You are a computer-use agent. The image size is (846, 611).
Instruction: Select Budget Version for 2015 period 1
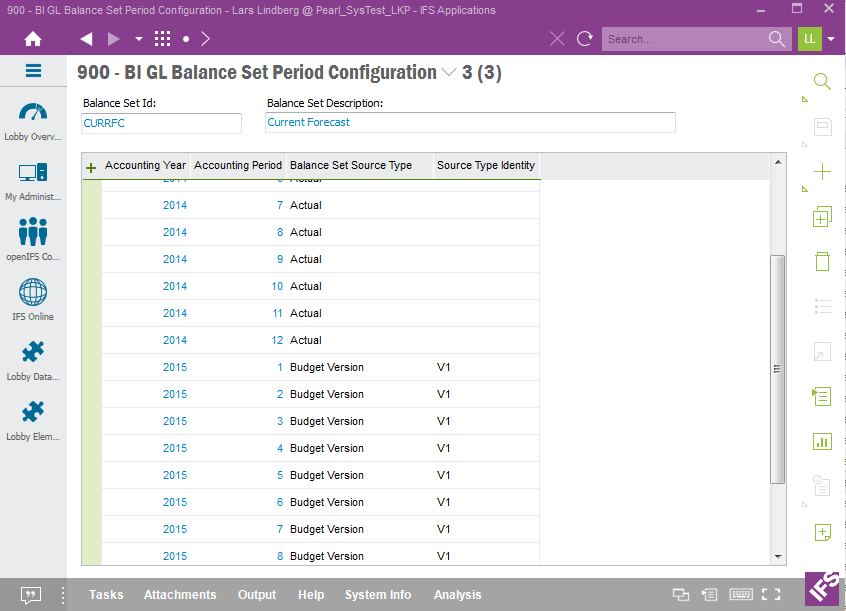327,367
